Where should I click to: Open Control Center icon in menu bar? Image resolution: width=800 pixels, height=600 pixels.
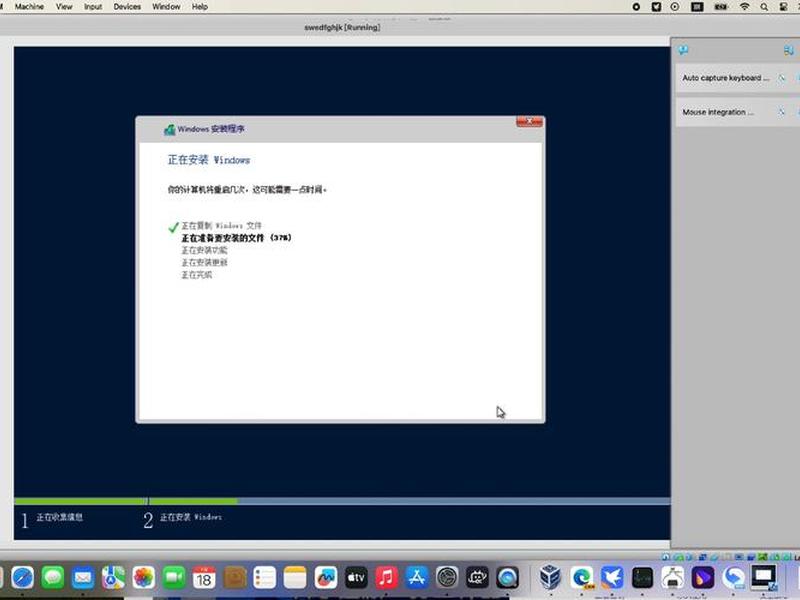(x=783, y=7)
